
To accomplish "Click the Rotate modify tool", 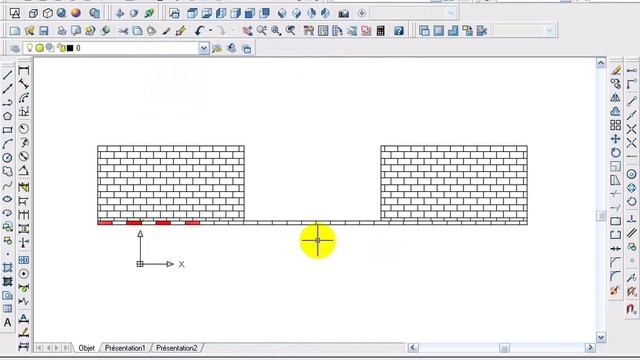I will click(x=616, y=153).
